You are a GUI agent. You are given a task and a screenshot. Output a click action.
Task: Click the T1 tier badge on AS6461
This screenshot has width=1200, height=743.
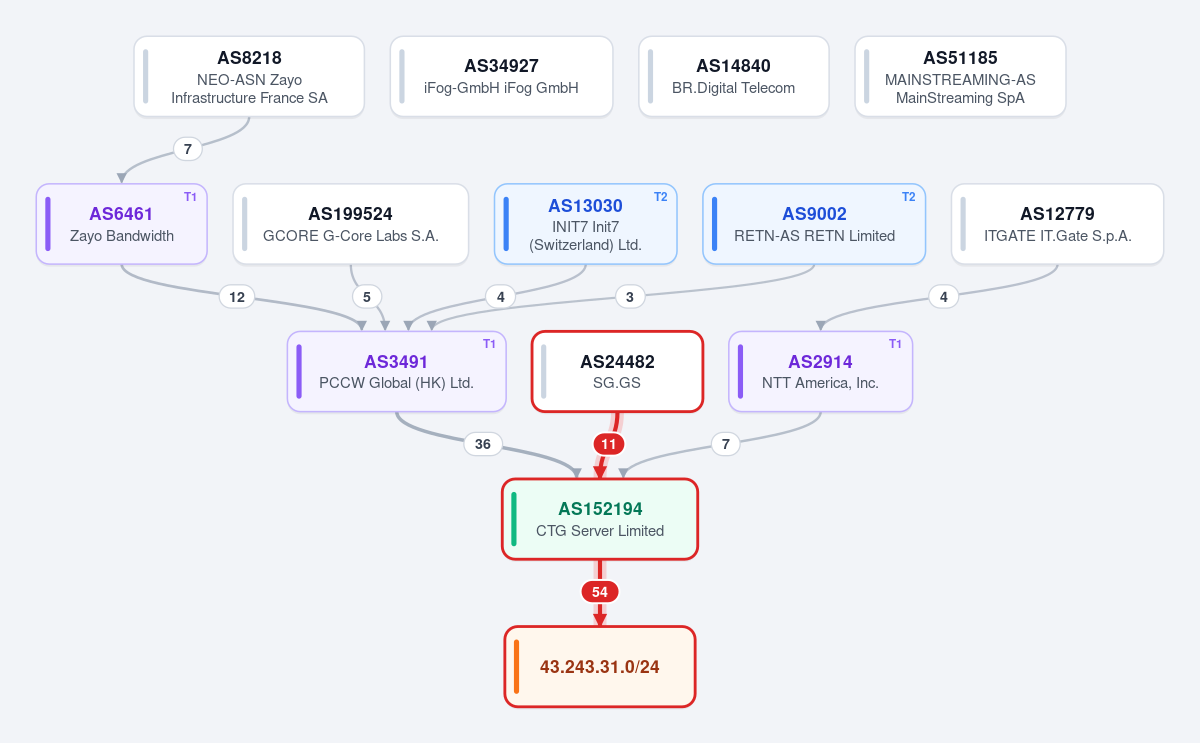tap(190, 197)
